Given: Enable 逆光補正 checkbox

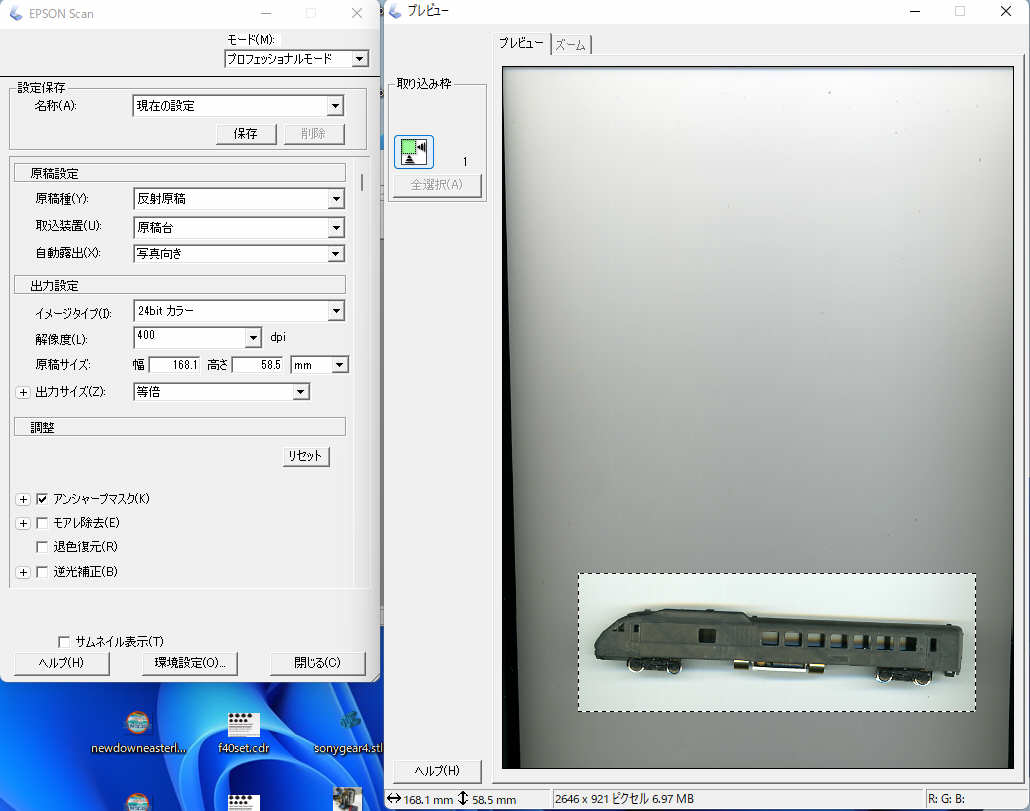Looking at the screenshot, I should tap(42, 572).
